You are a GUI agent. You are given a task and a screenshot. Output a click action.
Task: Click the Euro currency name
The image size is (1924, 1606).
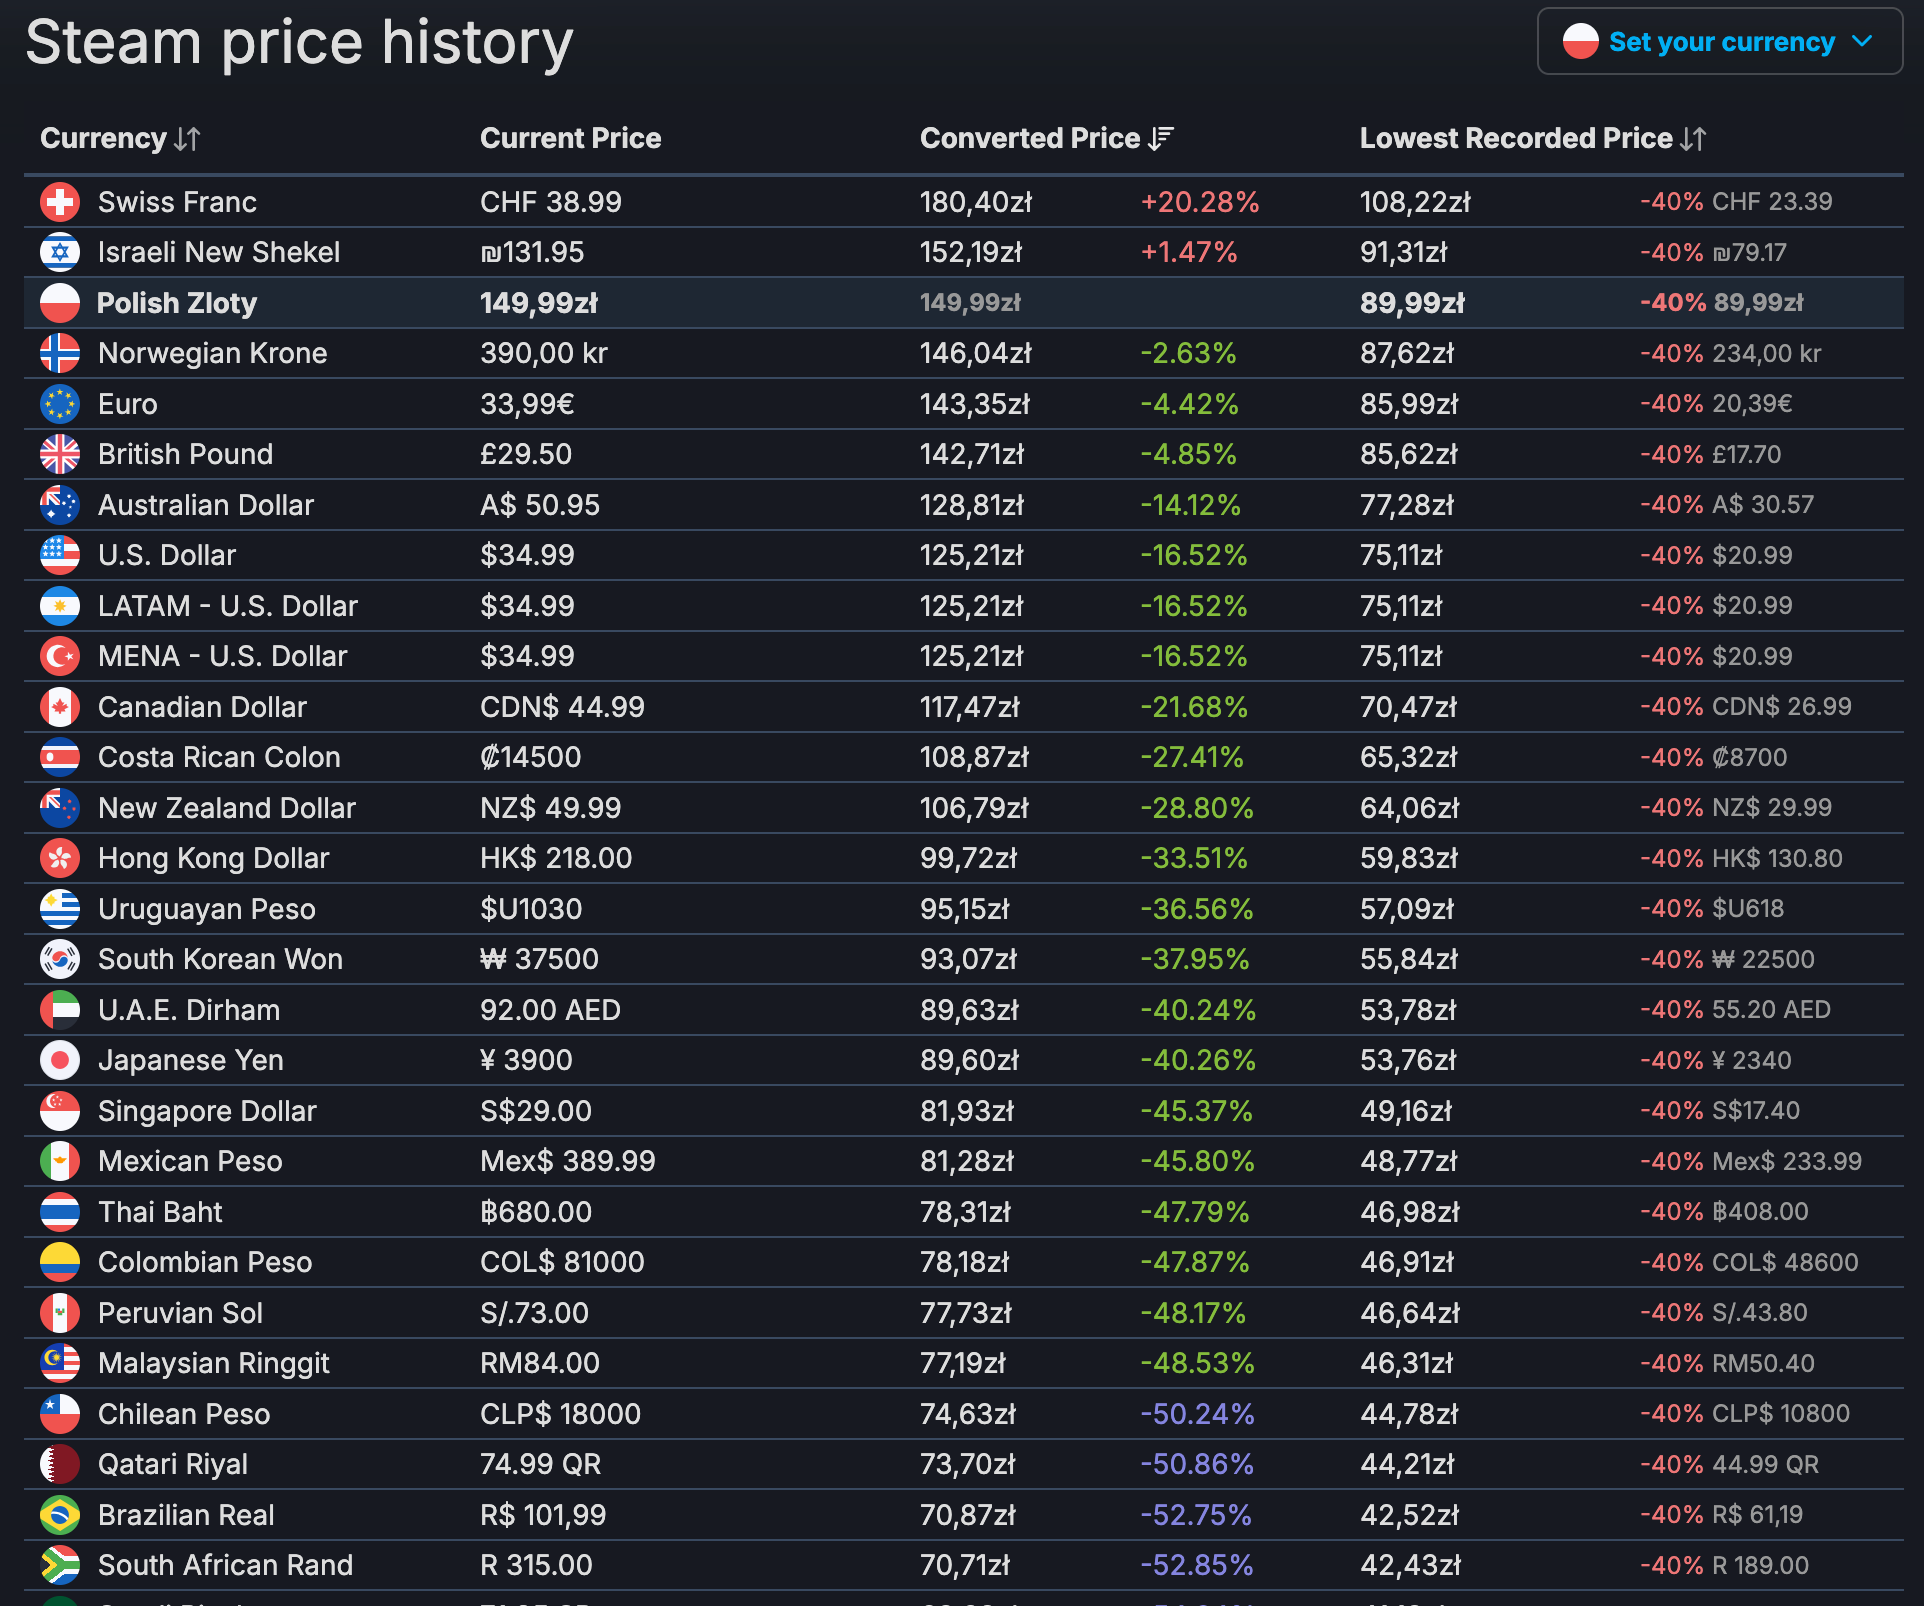coord(127,404)
